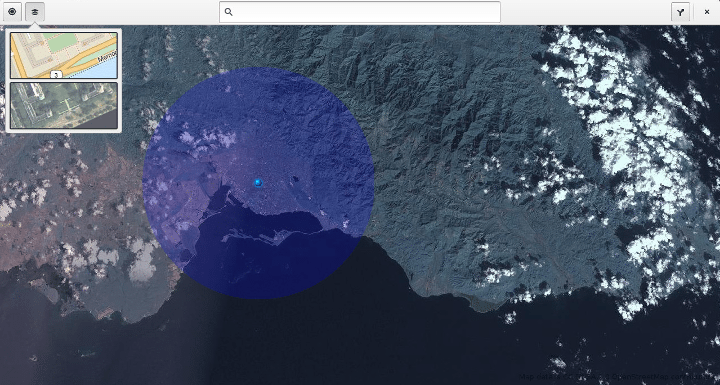Click the blue current-location marker dot

pyautogui.click(x=259, y=183)
